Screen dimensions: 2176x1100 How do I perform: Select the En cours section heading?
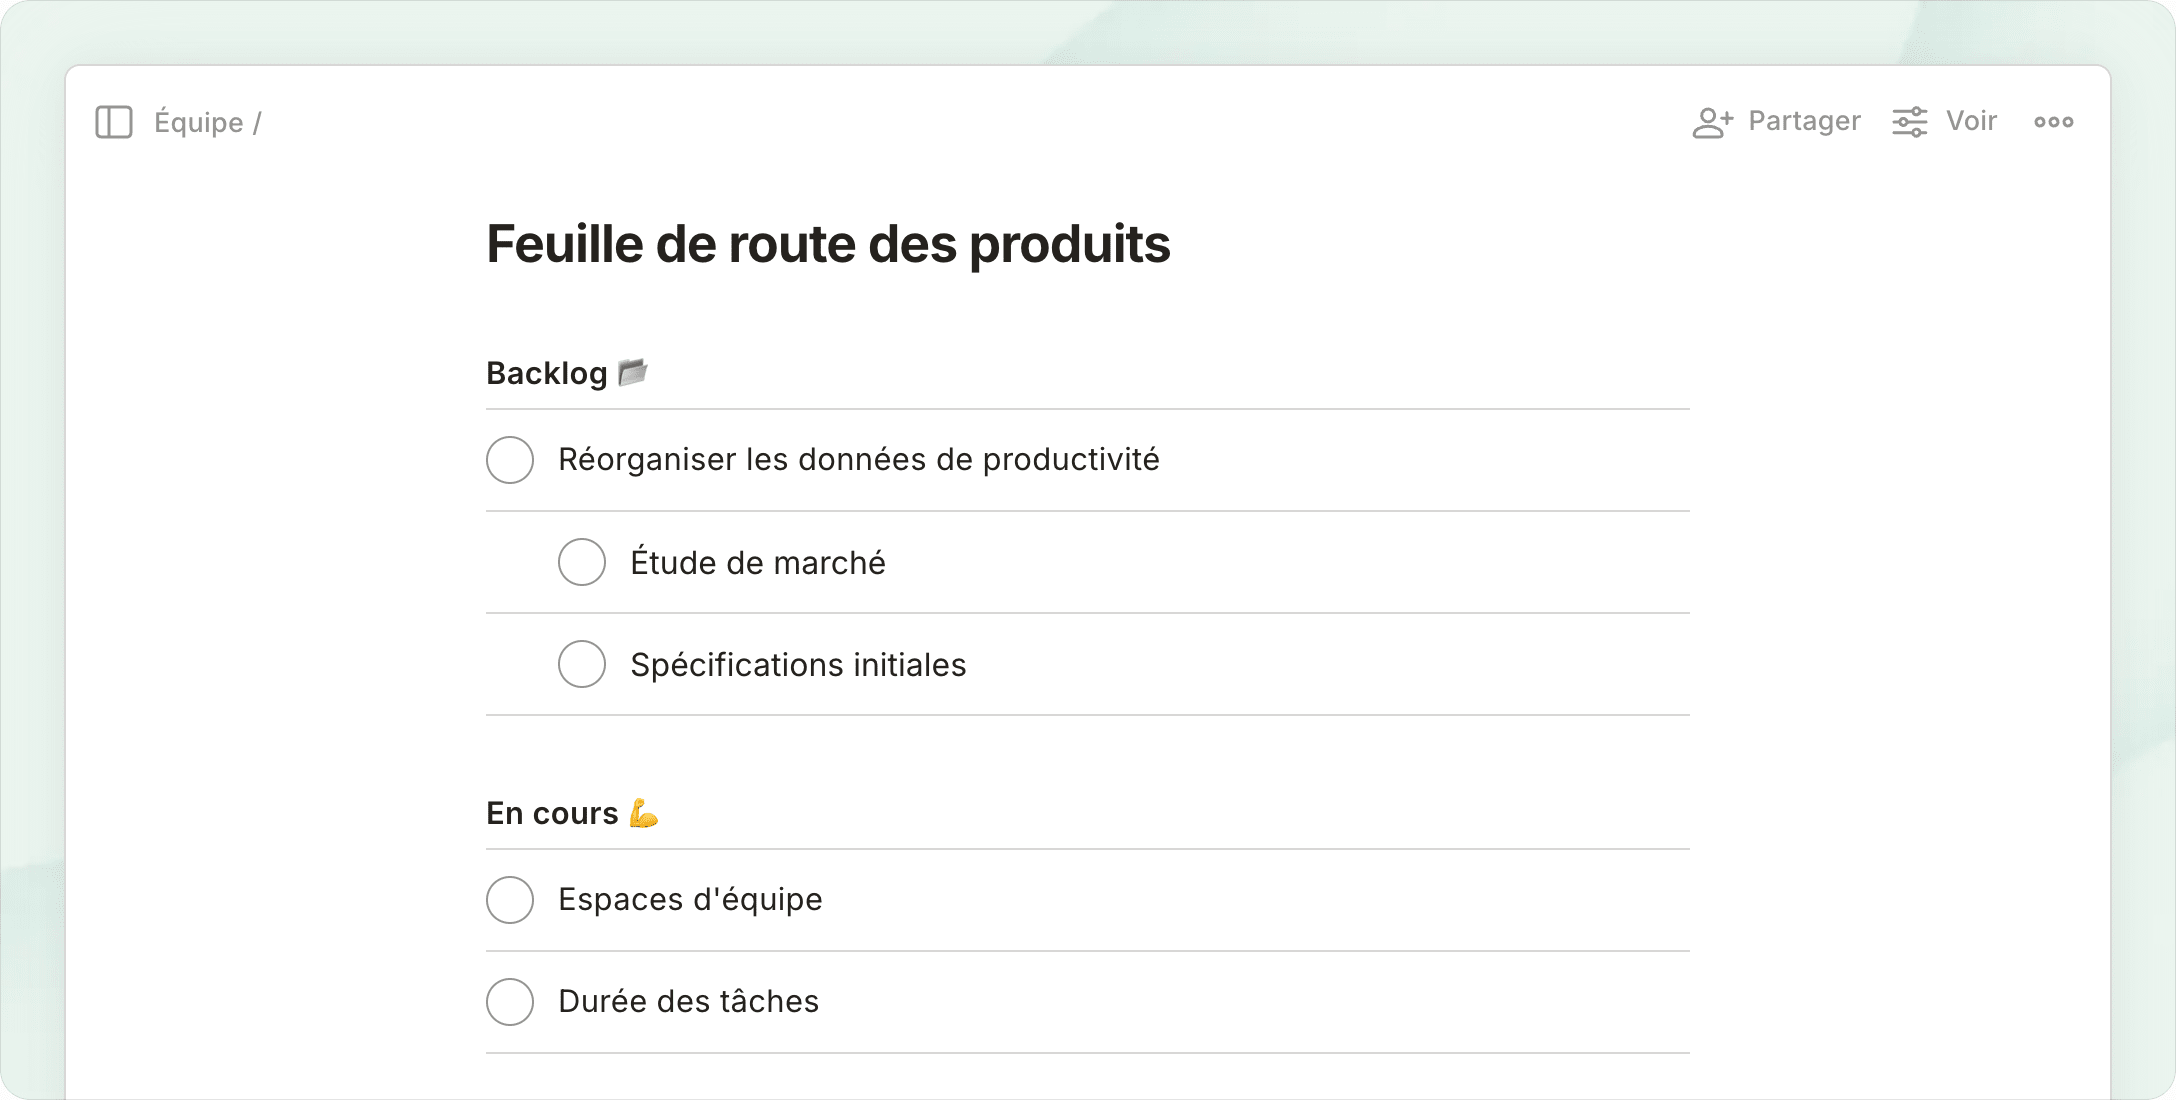[552, 813]
